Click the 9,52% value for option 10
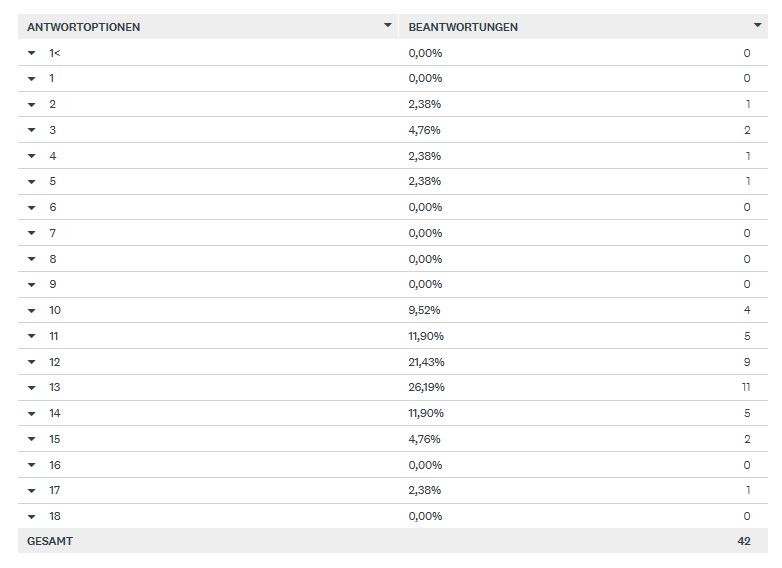This screenshot has height=568, width=782. (425, 310)
